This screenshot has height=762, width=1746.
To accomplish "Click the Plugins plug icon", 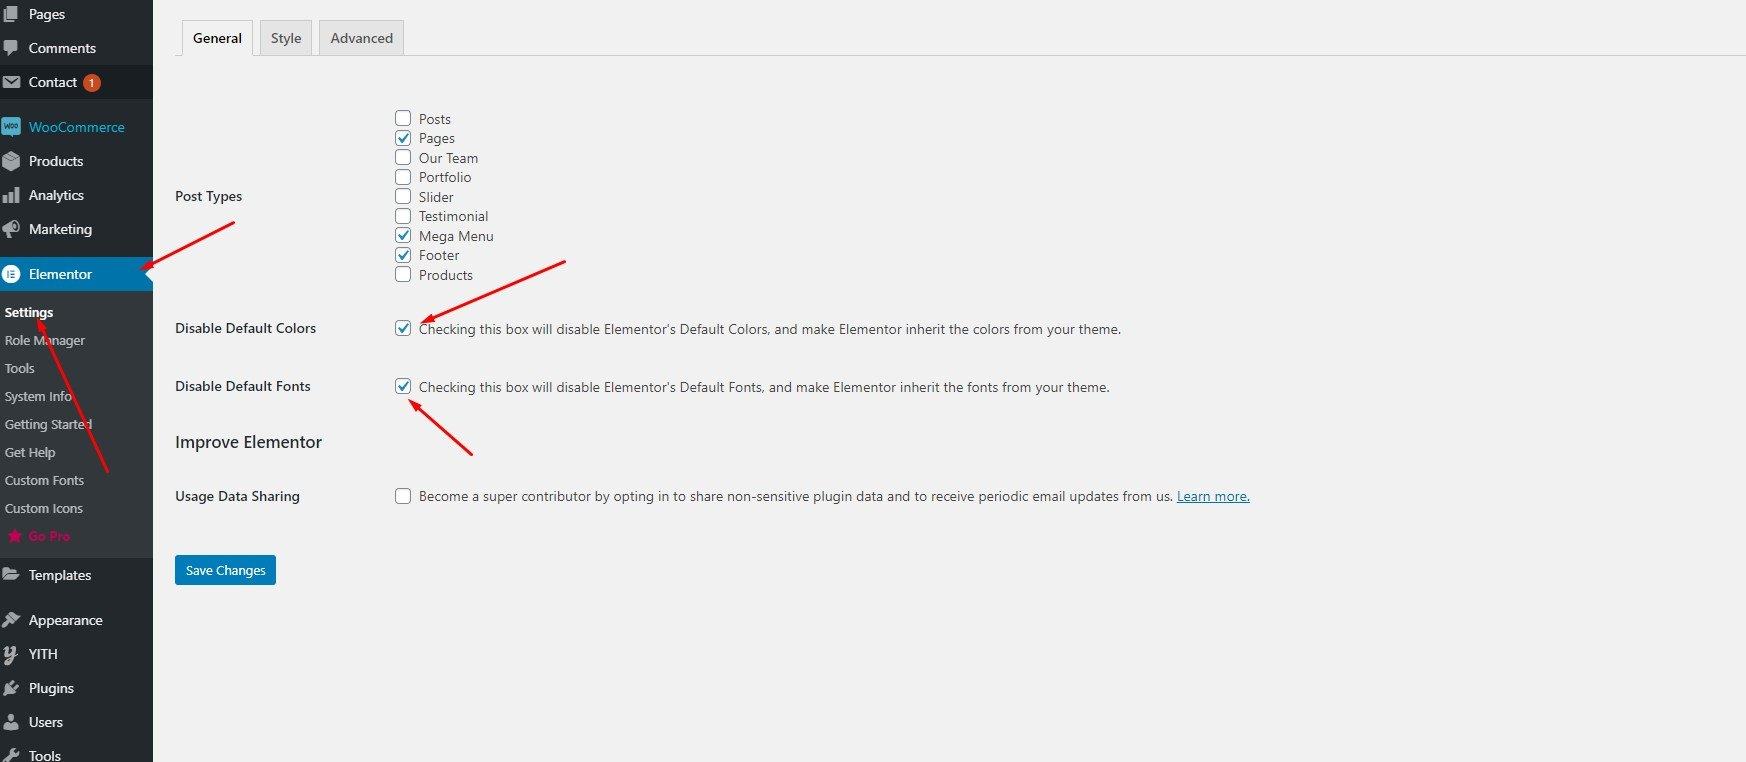I will (11, 688).
